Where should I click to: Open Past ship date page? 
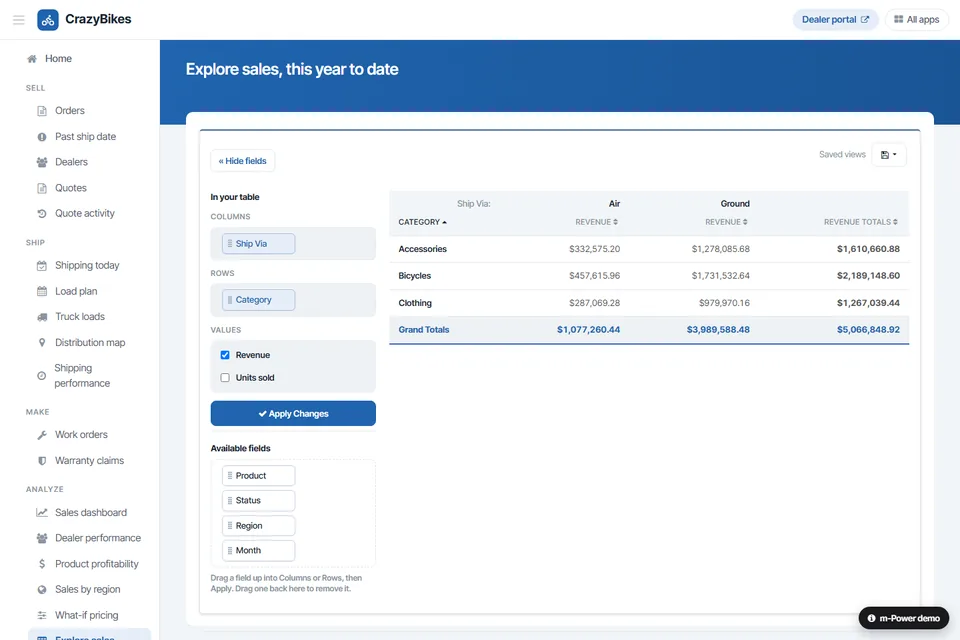pos(86,137)
